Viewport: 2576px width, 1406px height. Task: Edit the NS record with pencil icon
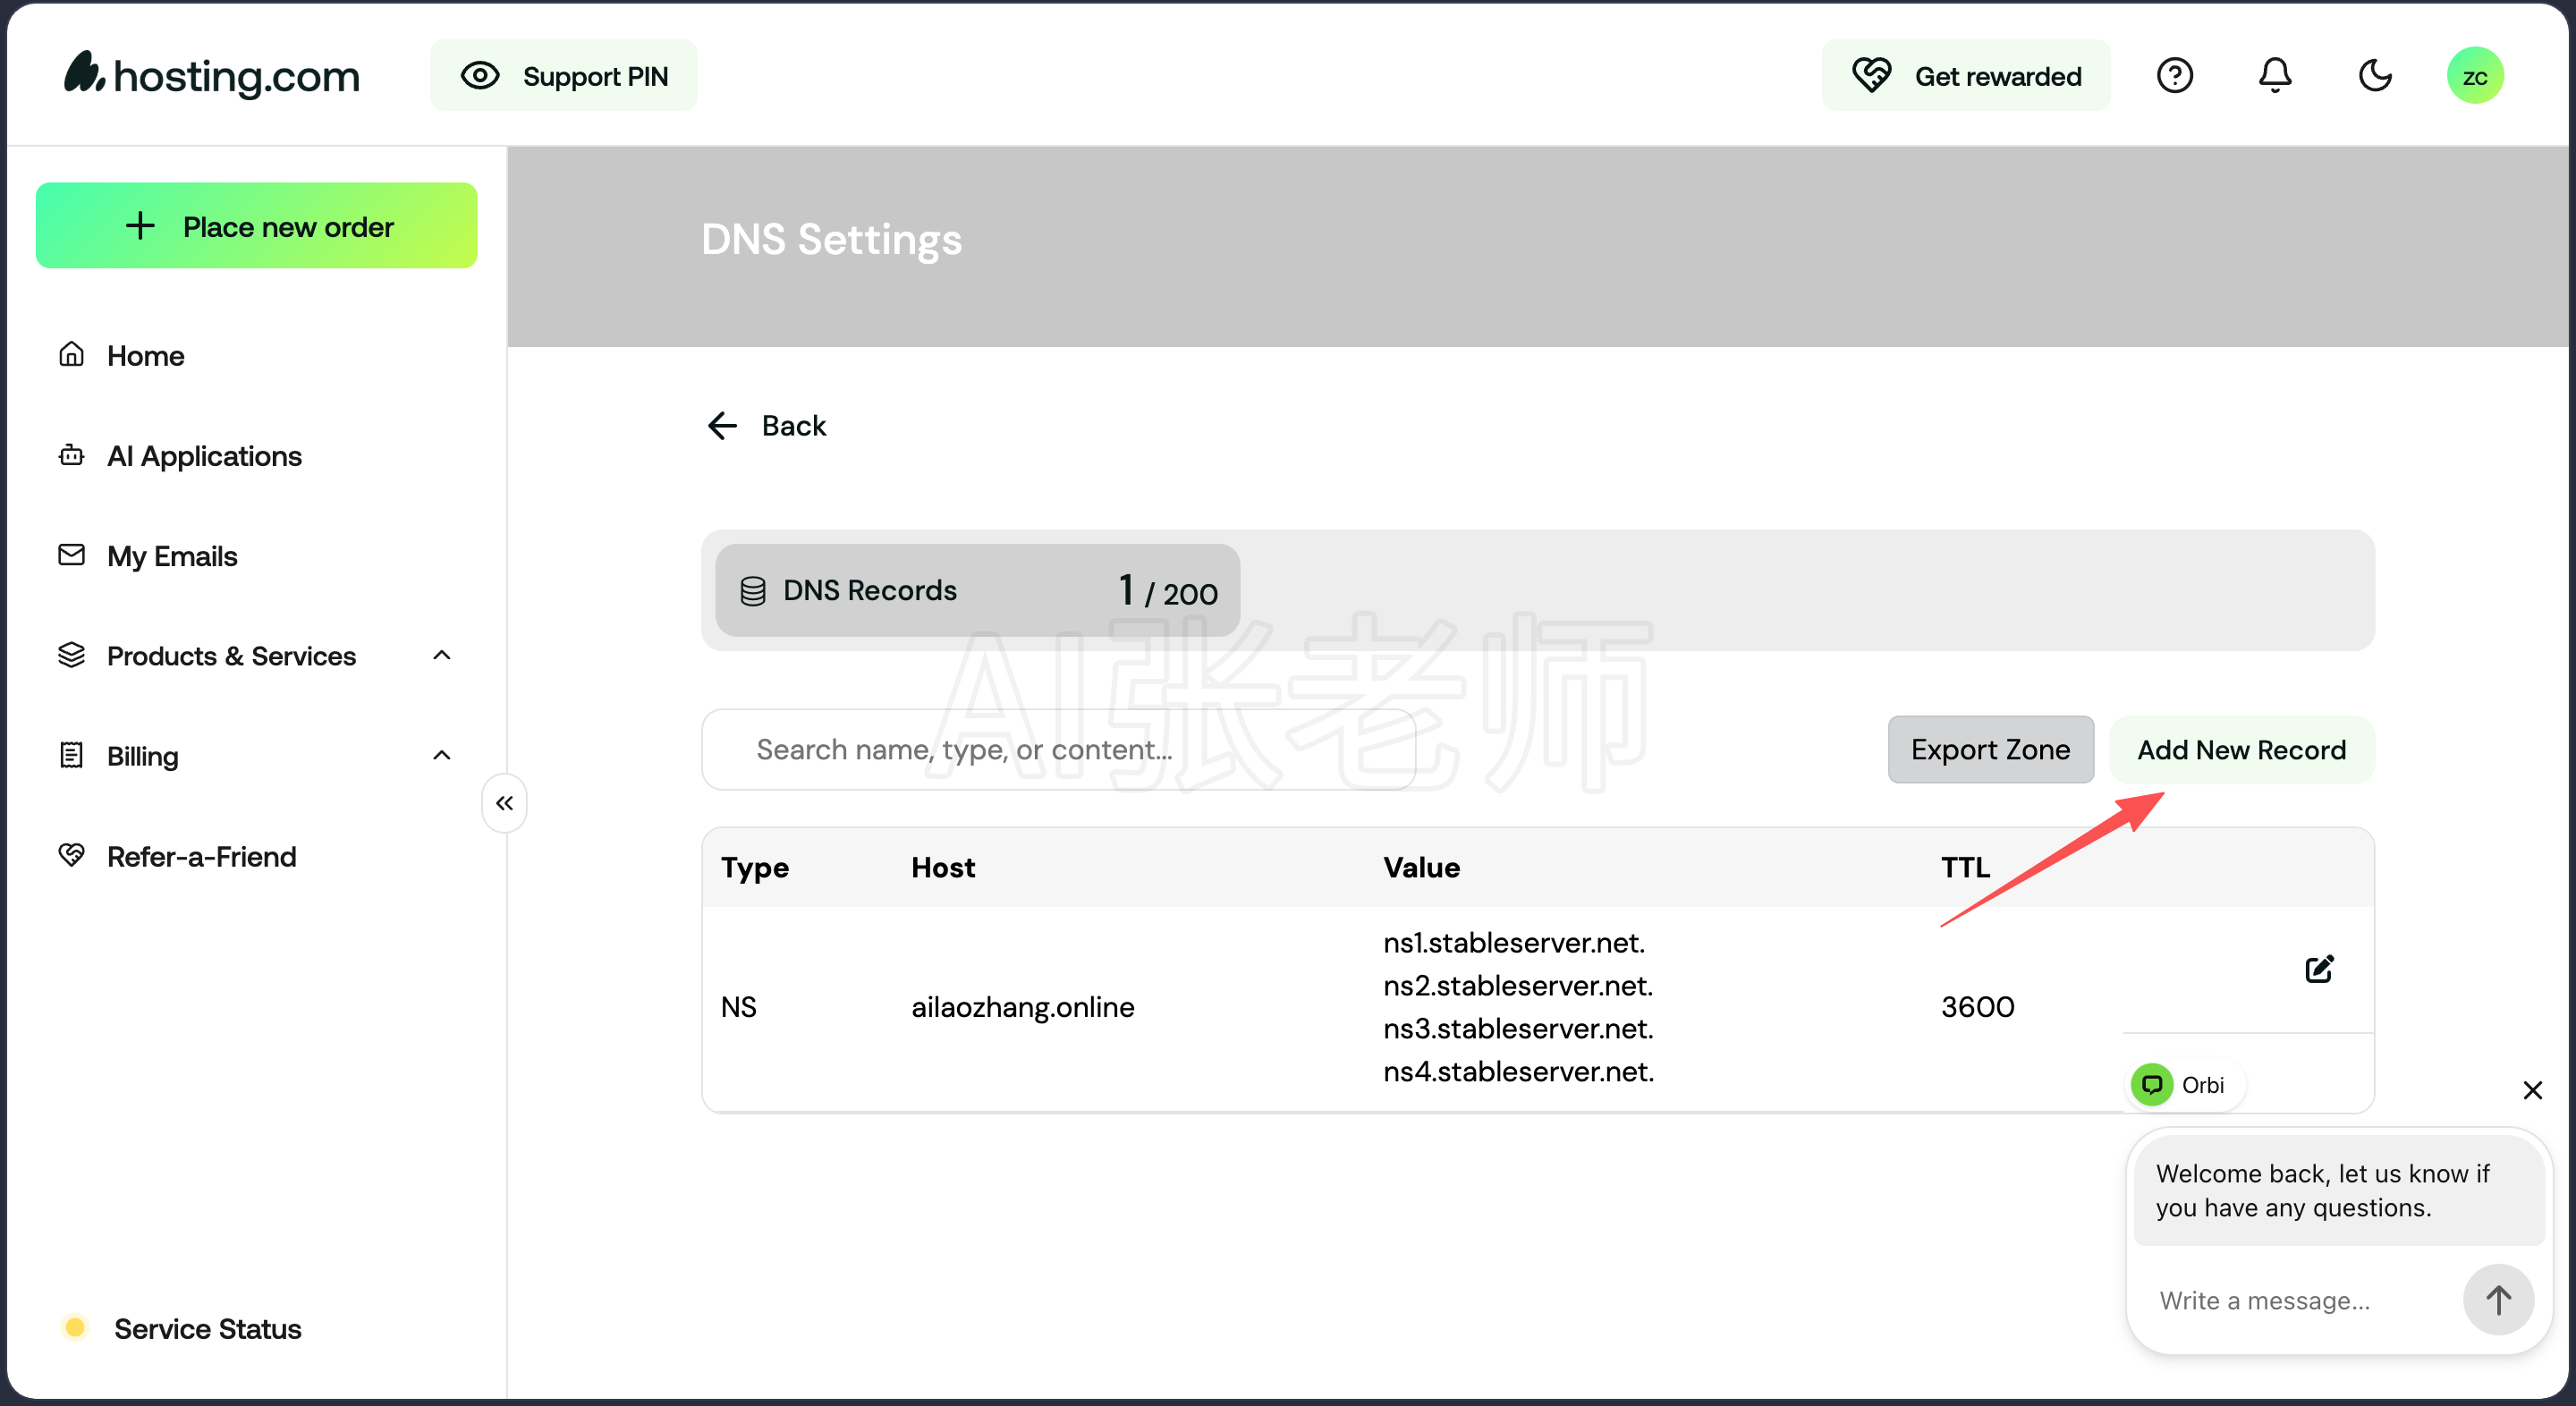[x=2319, y=969]
